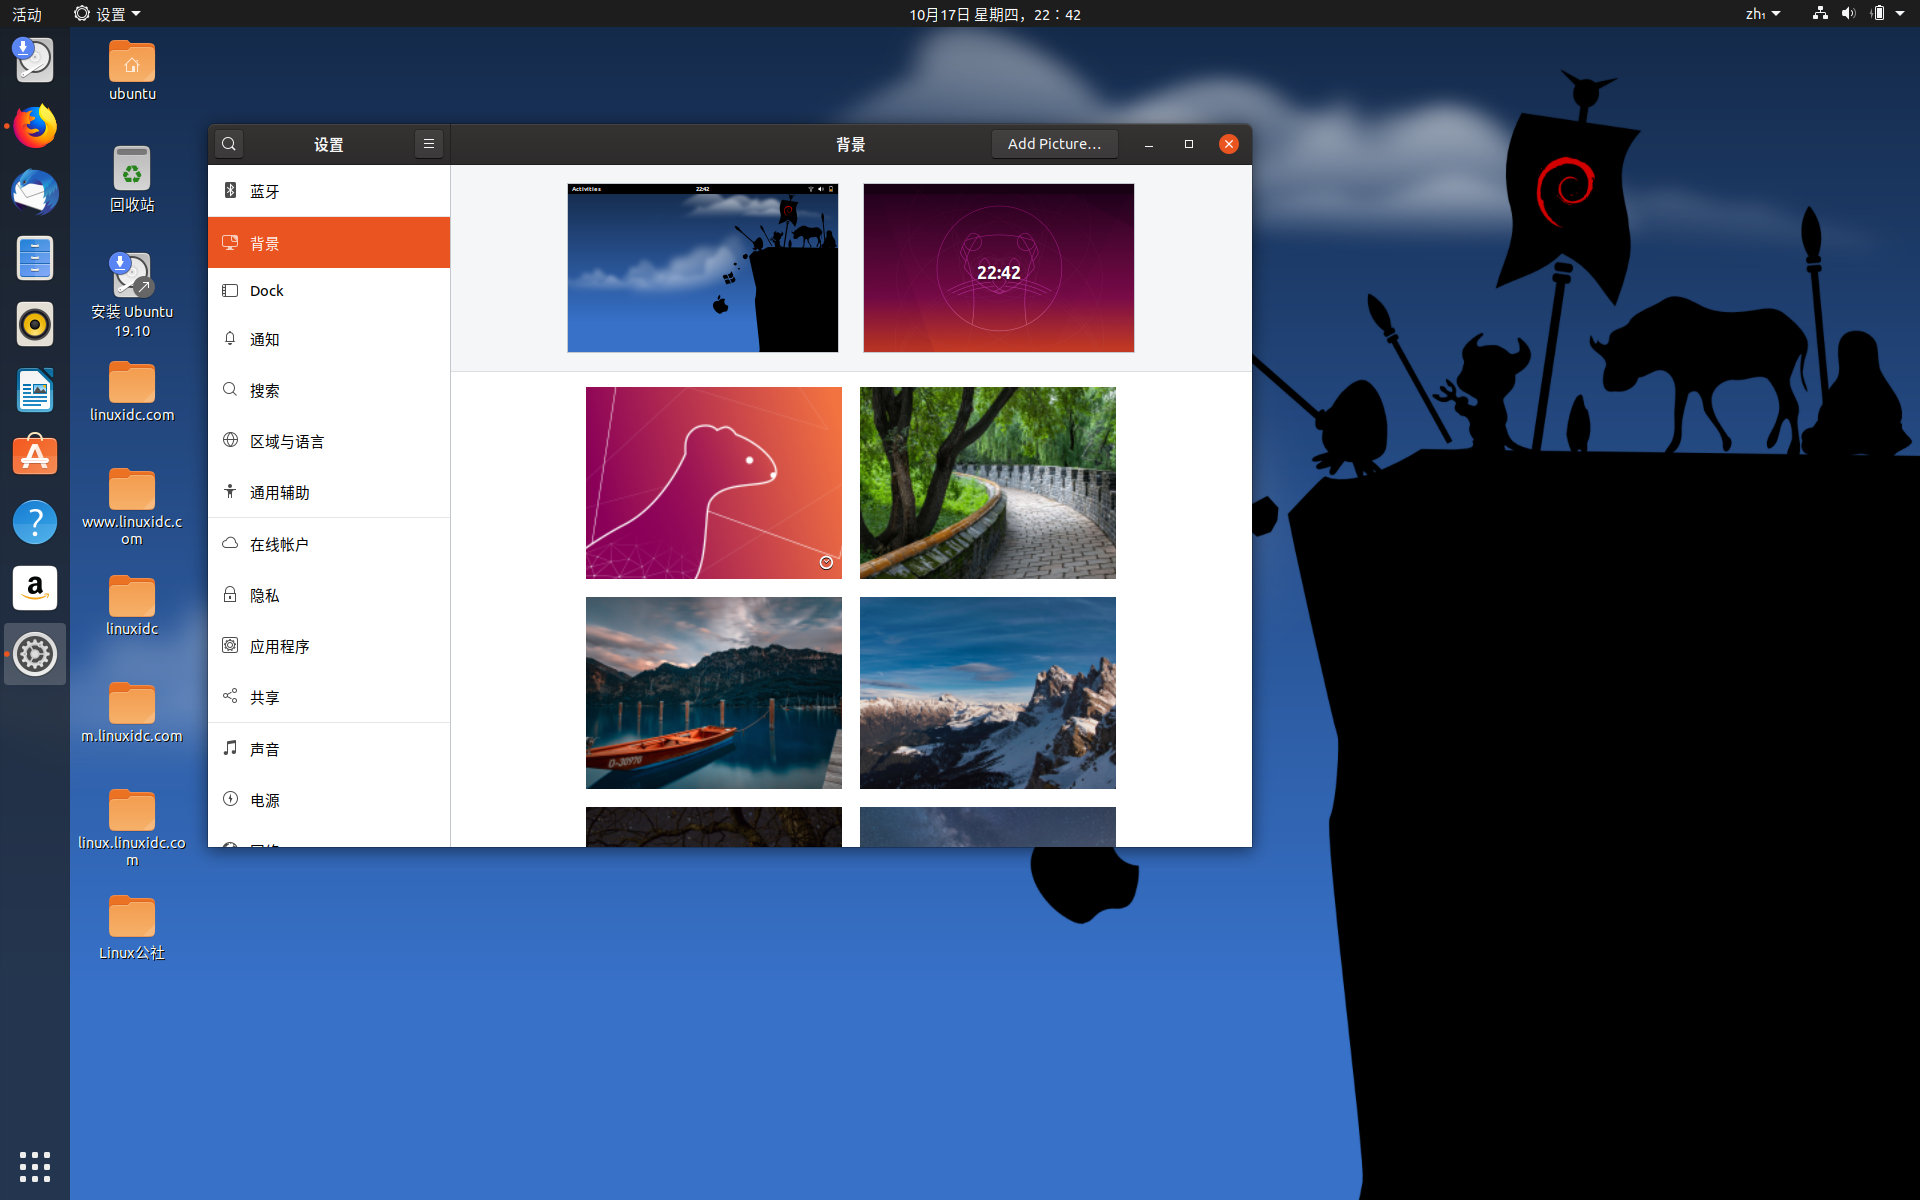Screen dimensions: 1920x1200
Task: Select the lock screen preview thumbnail
Action: click(x=998, y=268)
